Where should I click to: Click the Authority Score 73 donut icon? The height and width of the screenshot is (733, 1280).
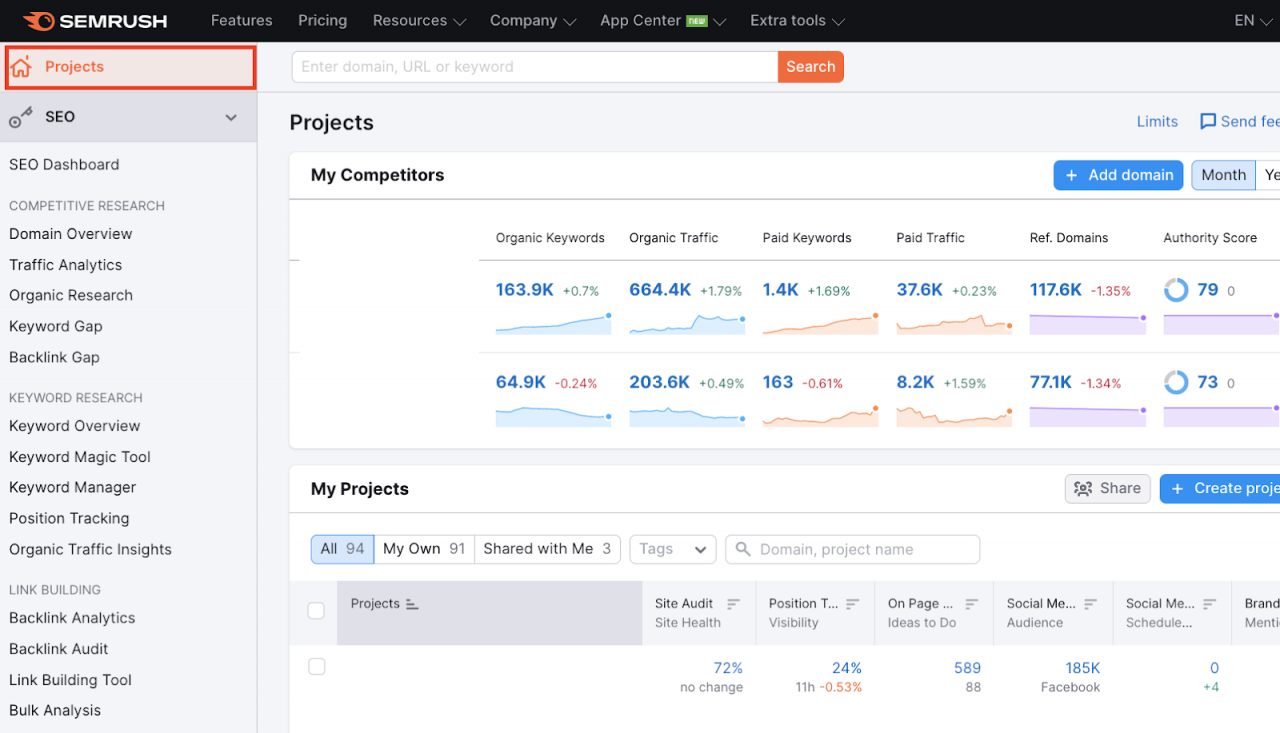pyautogui.click(x=1177, y=382)
